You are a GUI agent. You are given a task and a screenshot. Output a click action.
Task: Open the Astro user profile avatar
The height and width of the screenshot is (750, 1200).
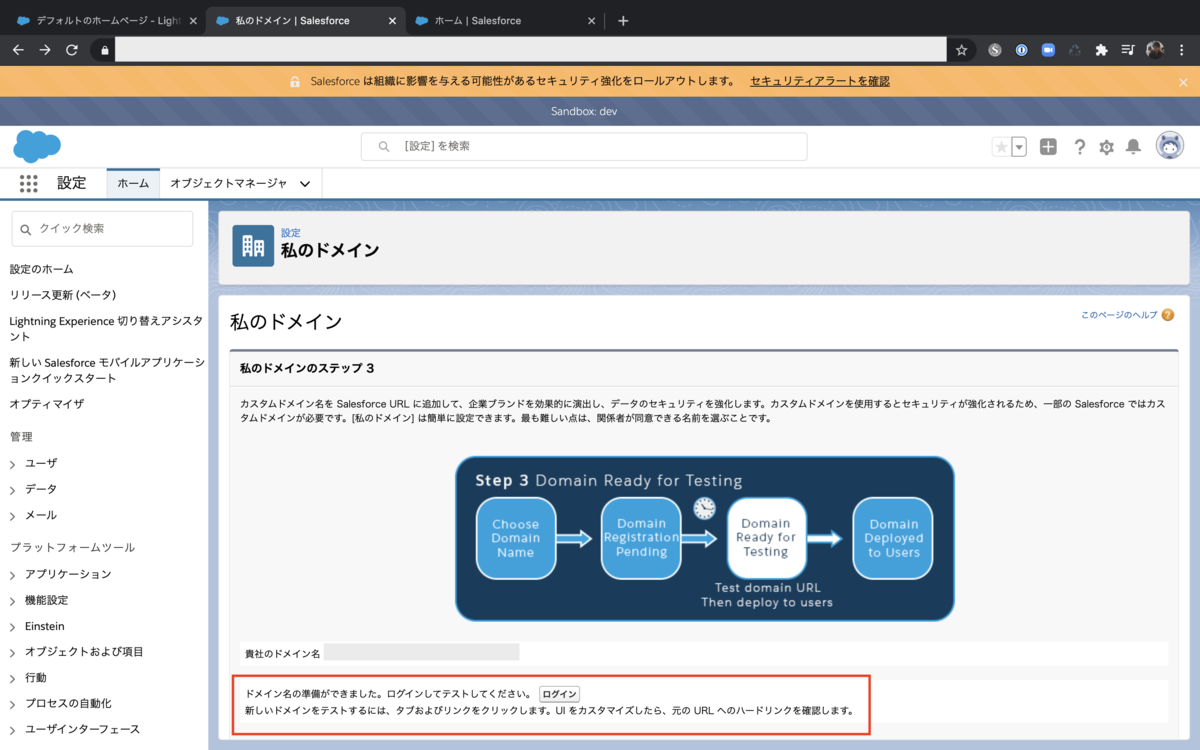coord(1169,146)
